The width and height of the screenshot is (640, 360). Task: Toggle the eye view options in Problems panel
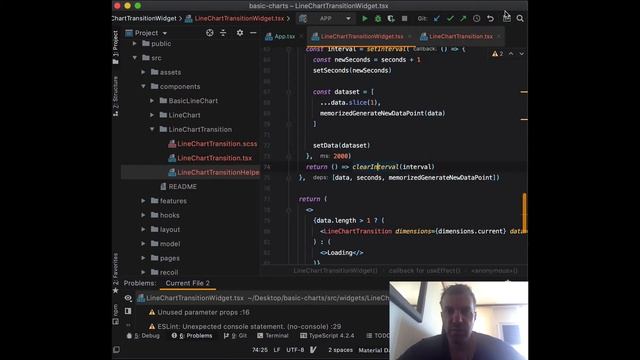pos(128,298)
